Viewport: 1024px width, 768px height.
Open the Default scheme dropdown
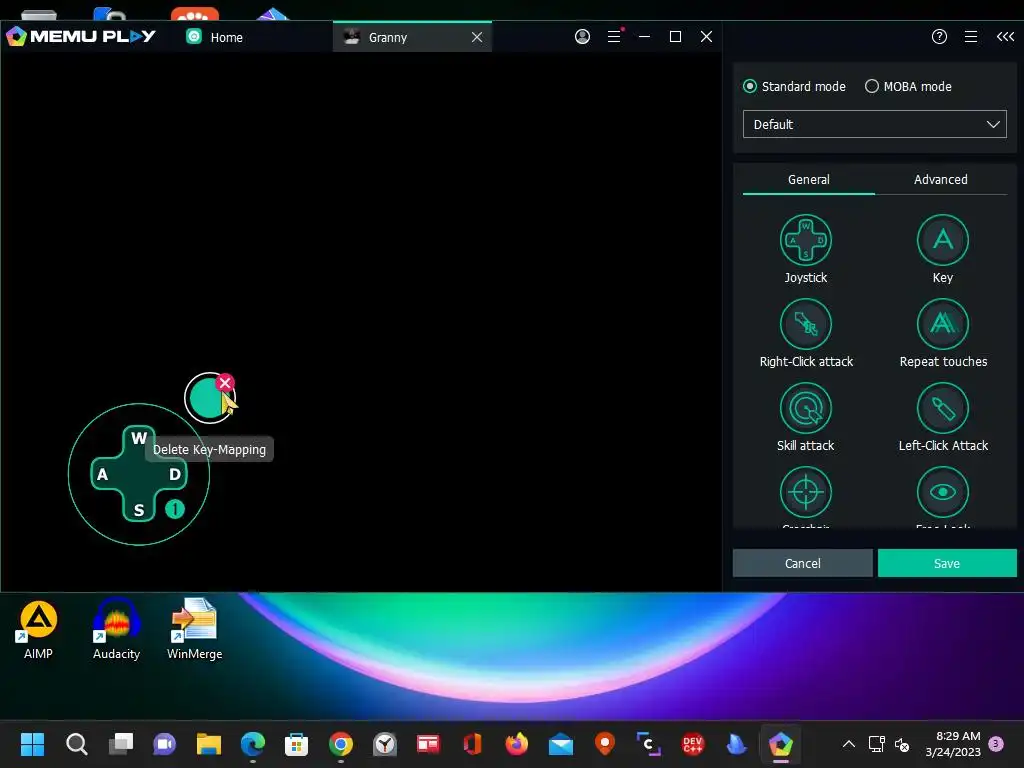click(x=874, y=124)
